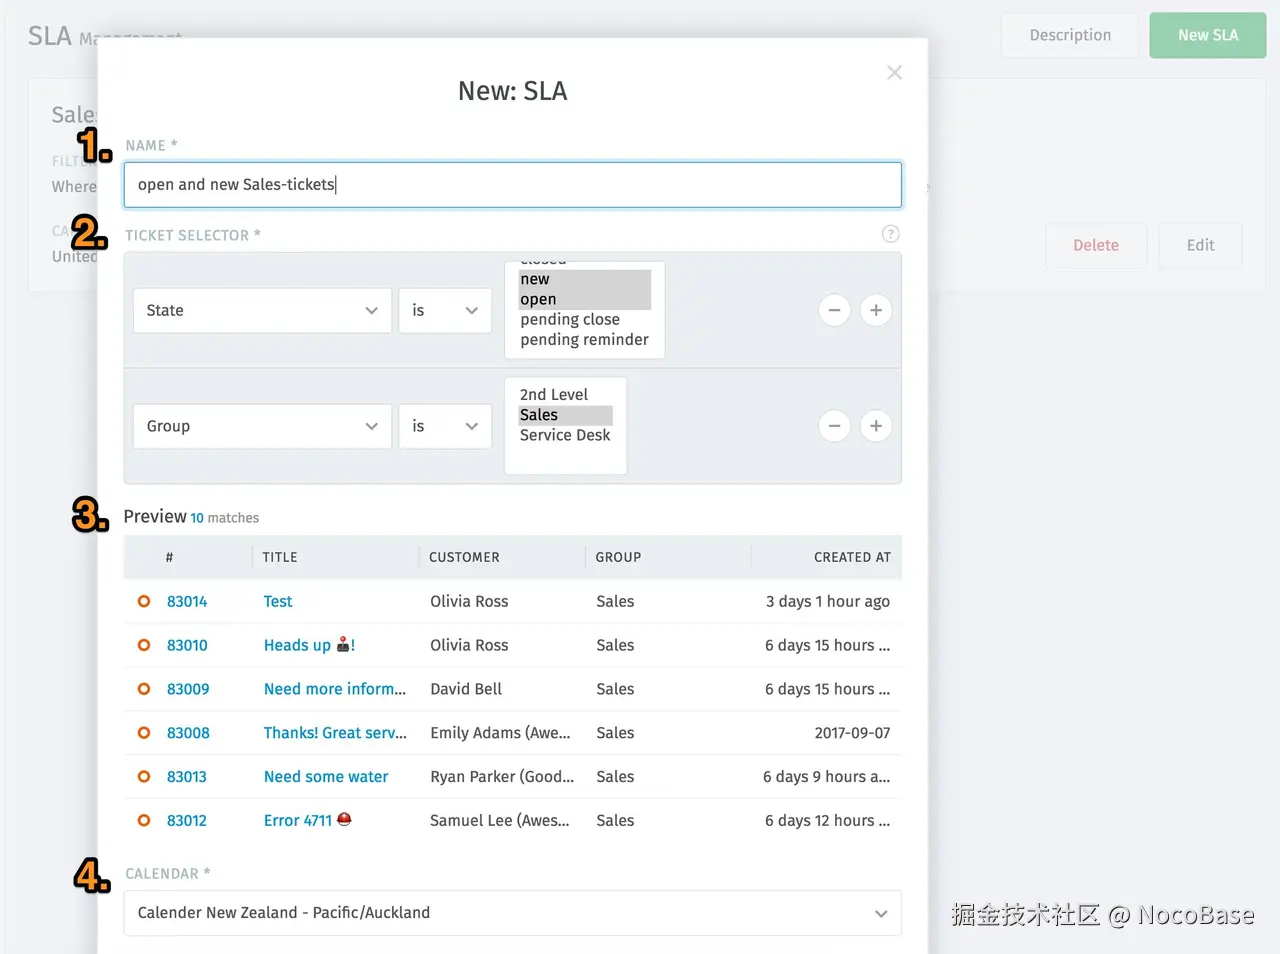Click the New SLA button in the background page

[x=1208, y=35]
